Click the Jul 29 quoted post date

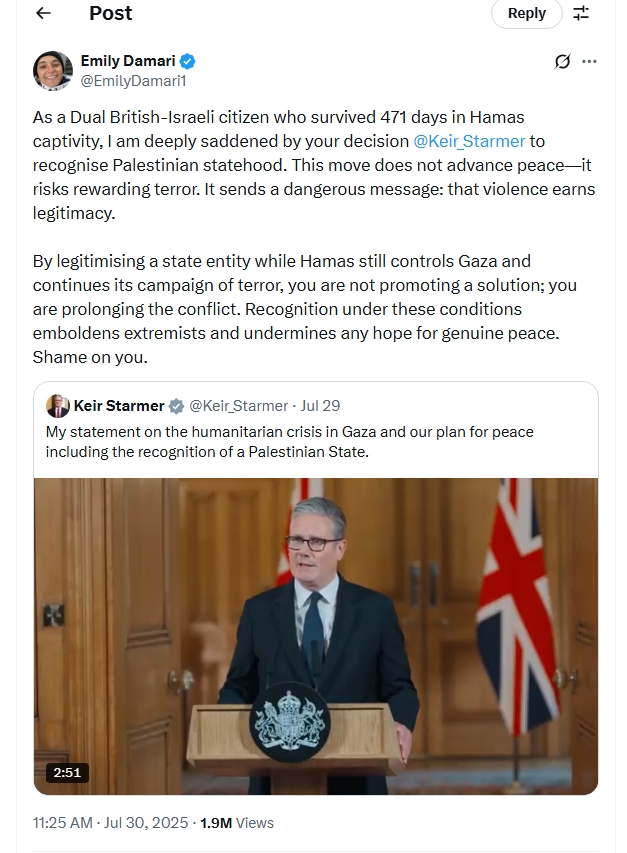click(320, 406)
